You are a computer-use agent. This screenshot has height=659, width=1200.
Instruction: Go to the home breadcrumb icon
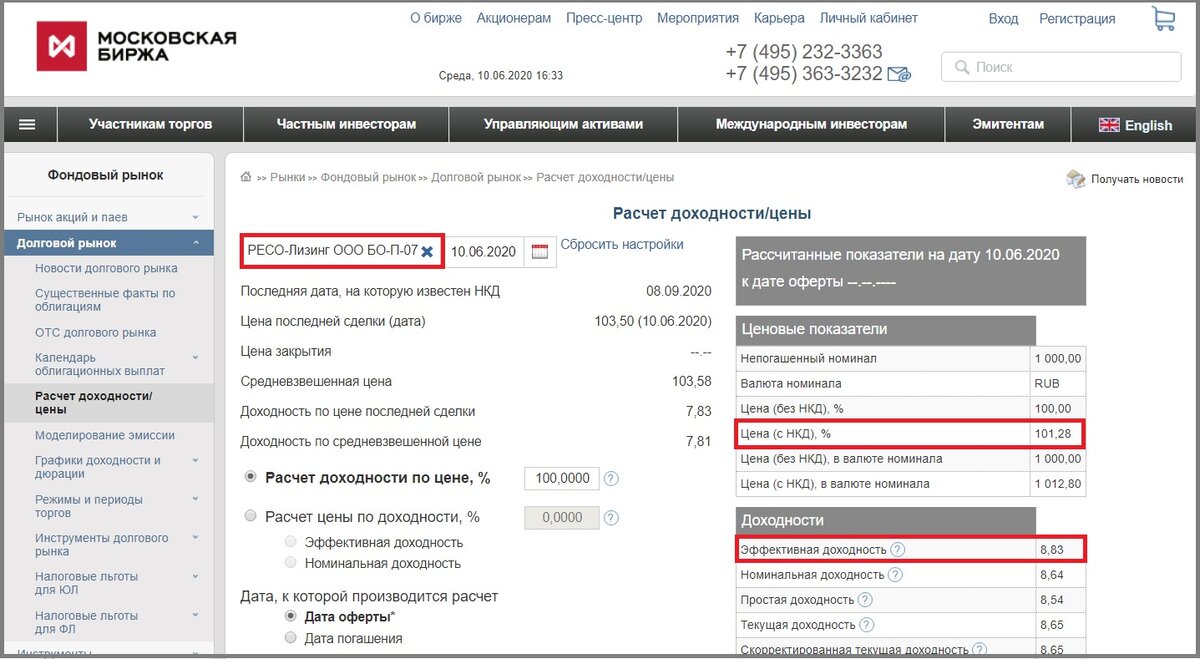pyautogui.click(x=246, y=177)
